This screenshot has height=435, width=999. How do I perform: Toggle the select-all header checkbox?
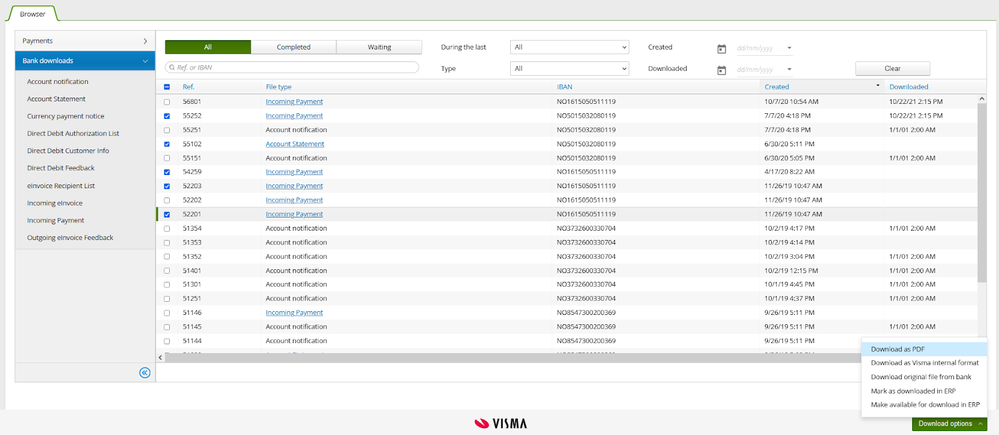167,87
